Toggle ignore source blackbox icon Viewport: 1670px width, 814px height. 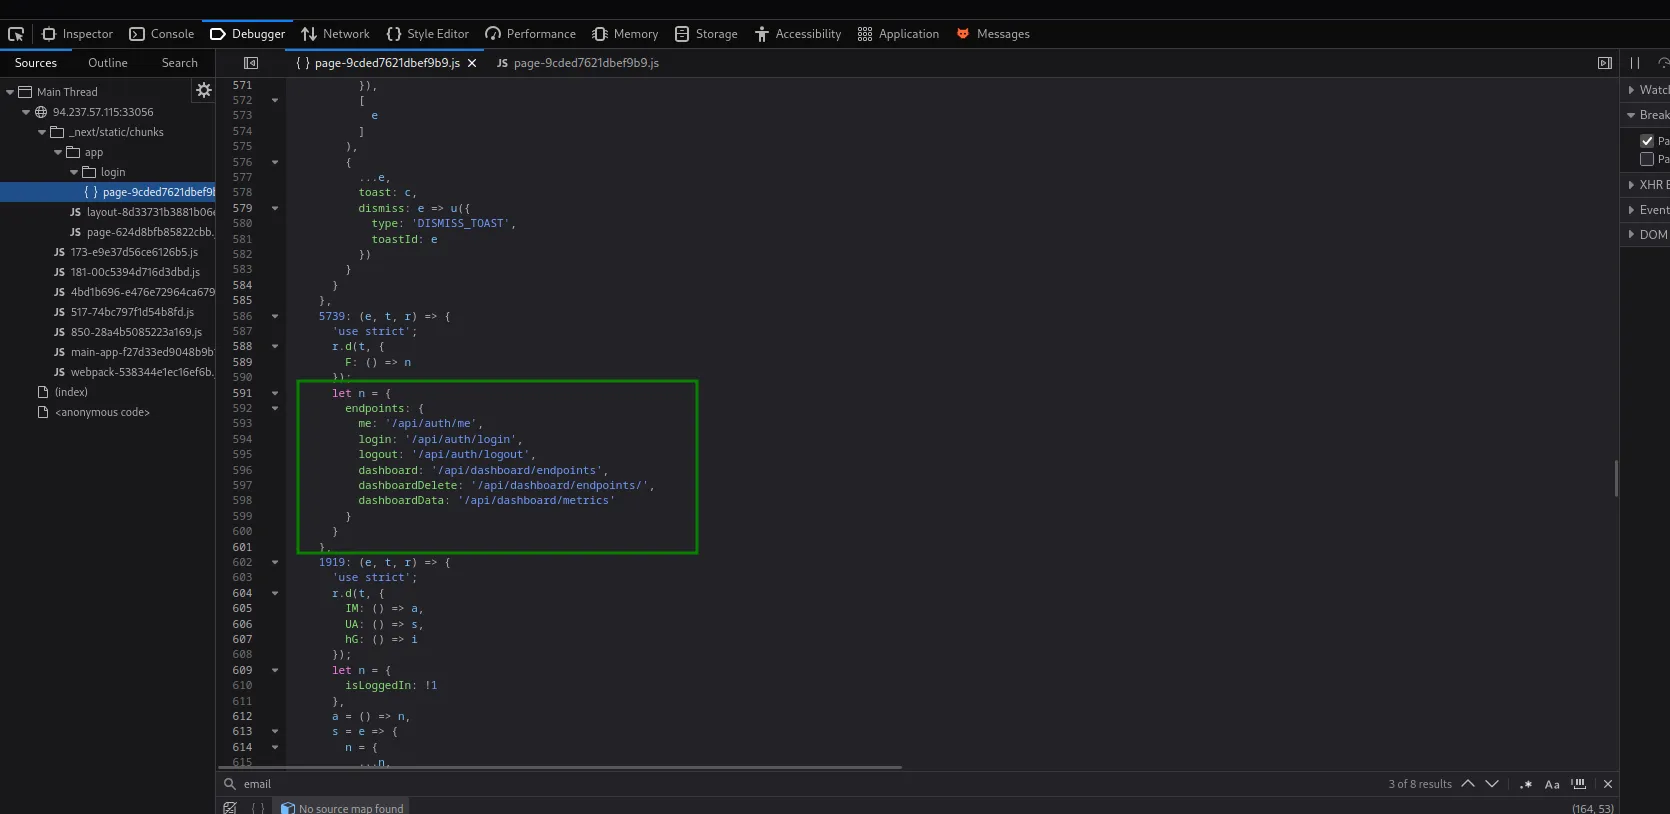tap(230, 807)
